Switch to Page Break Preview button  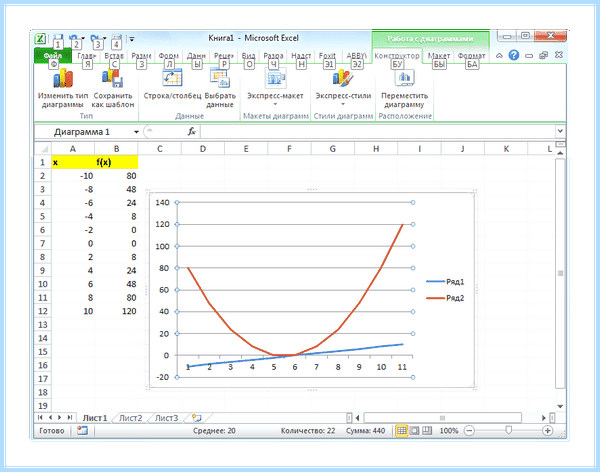427,431
